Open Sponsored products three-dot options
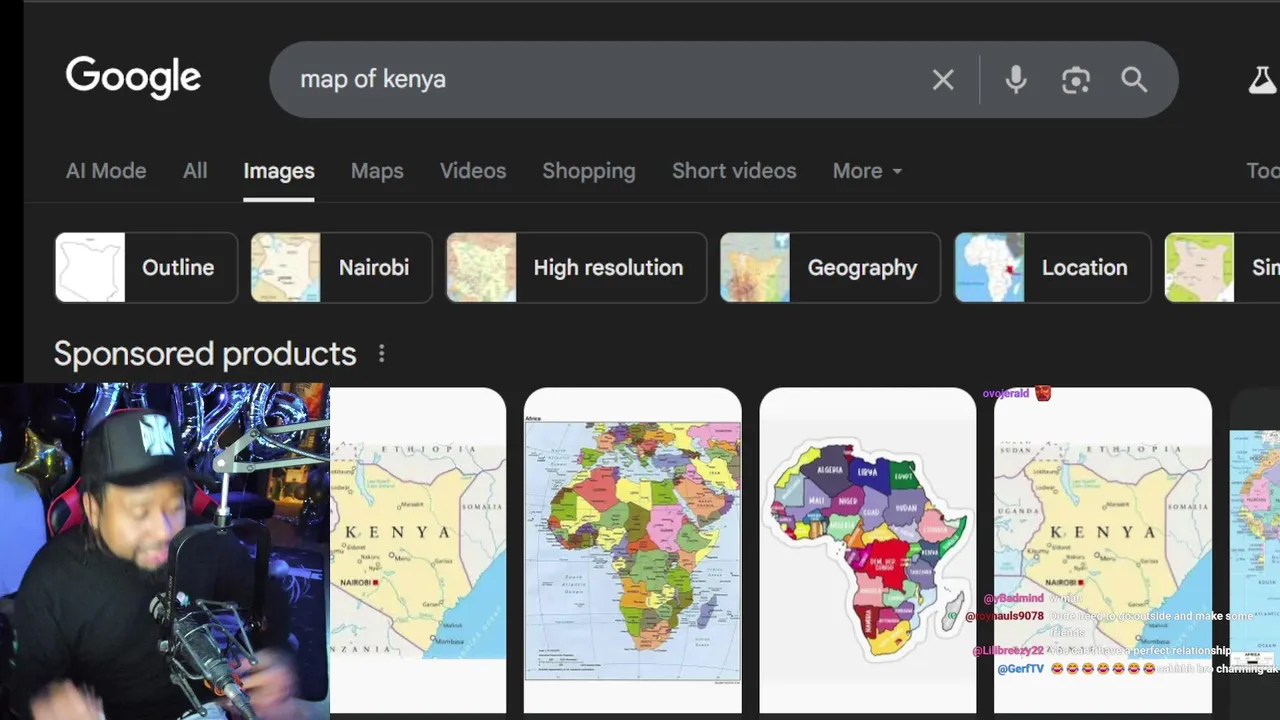 (381, 354)
